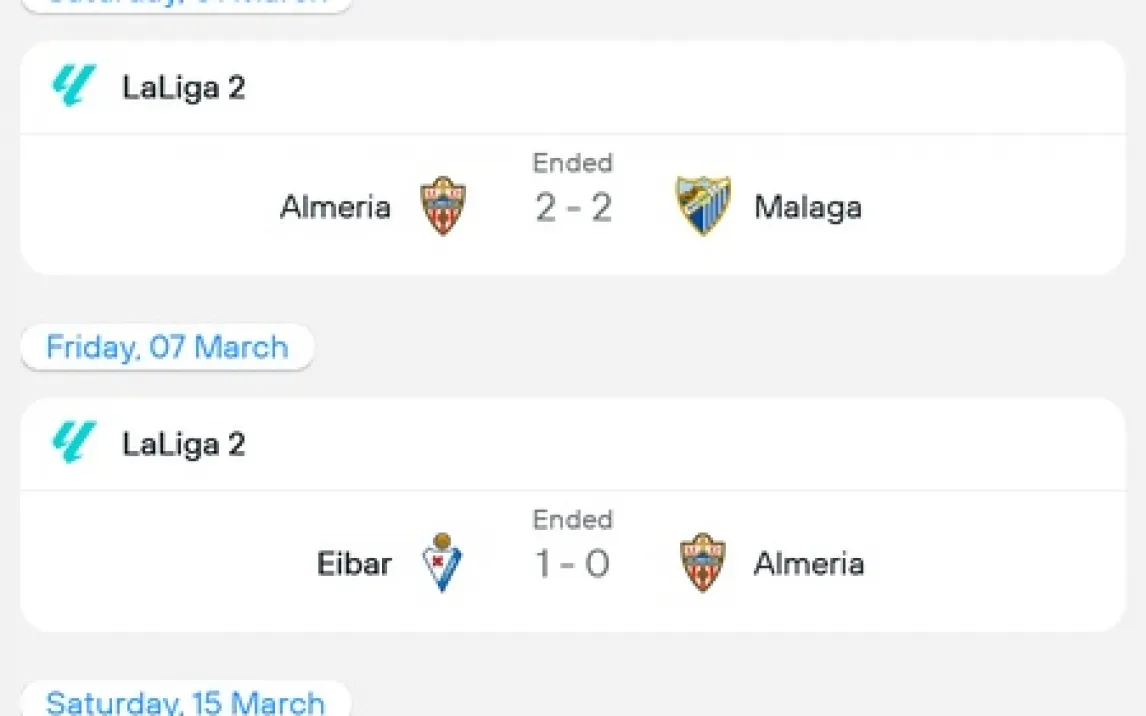This screenshot has width=1146, height=716.
Task: Click the Almeria team name facing Malaga
Action: click(x=335, y=207)
